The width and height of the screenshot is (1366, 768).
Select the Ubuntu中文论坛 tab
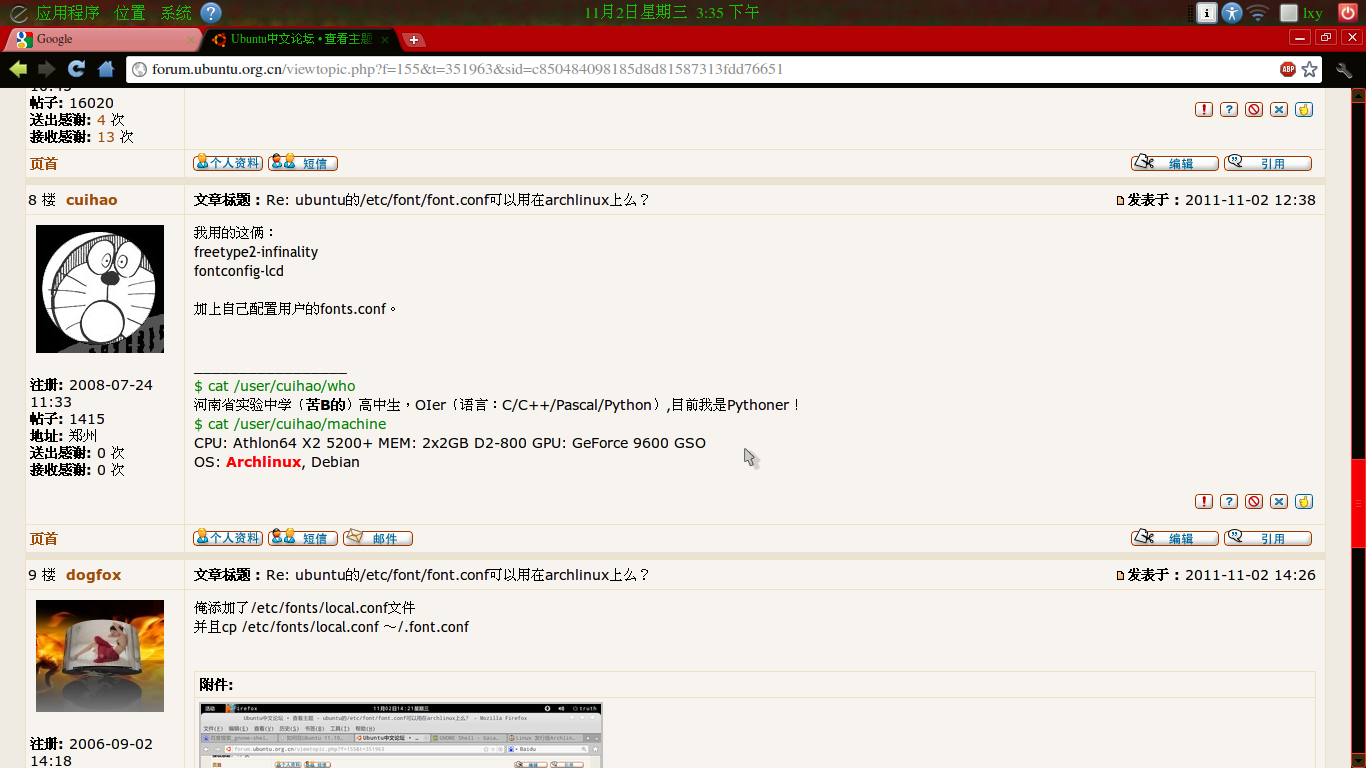point(300,39)
